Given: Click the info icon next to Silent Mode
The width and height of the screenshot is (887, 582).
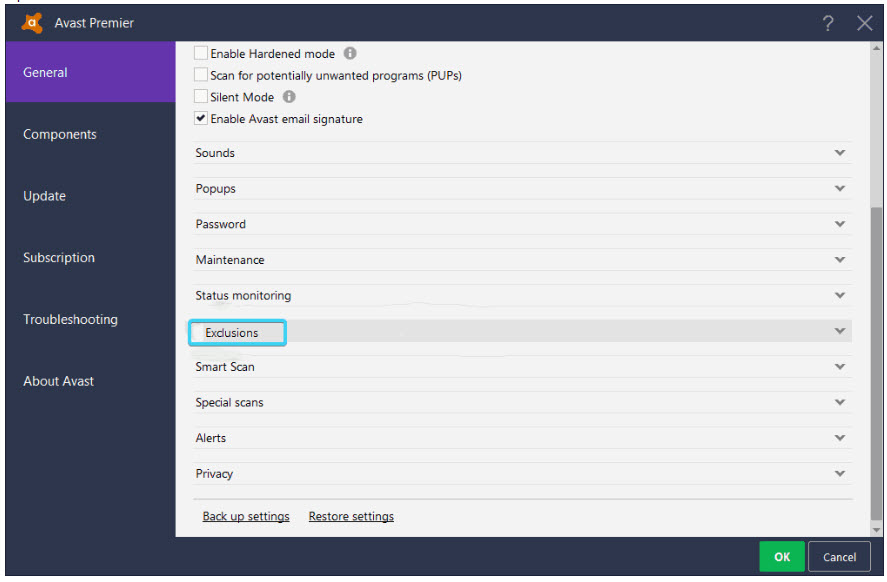Looking at the screenshot, I should 288,97.
